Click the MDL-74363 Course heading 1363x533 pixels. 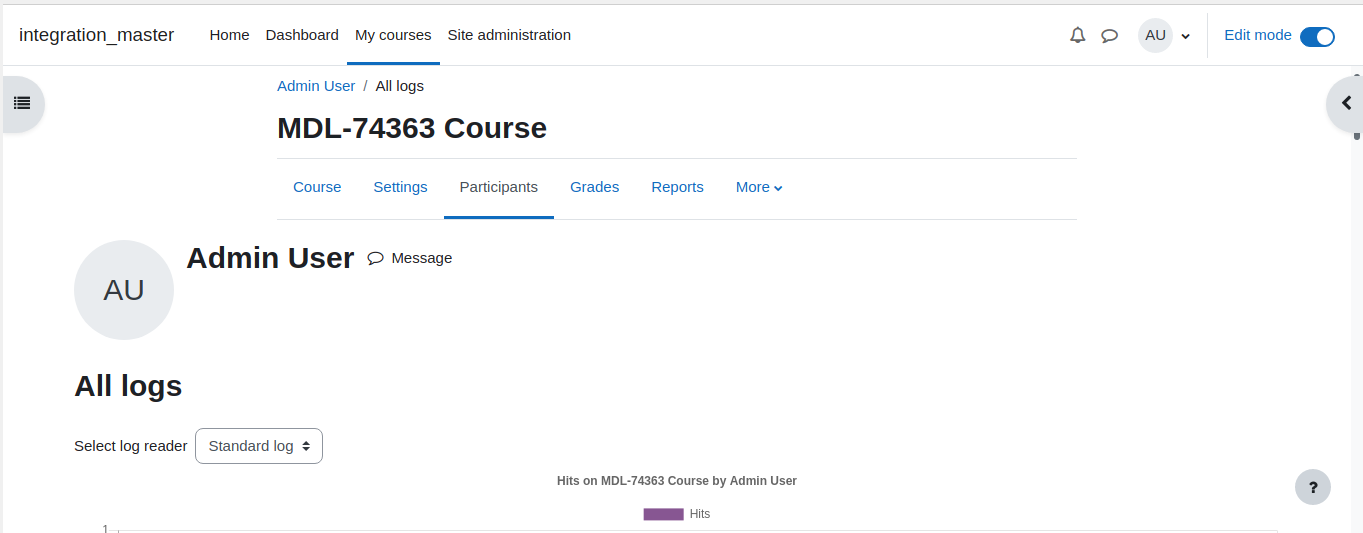click(x=412, y=128)
